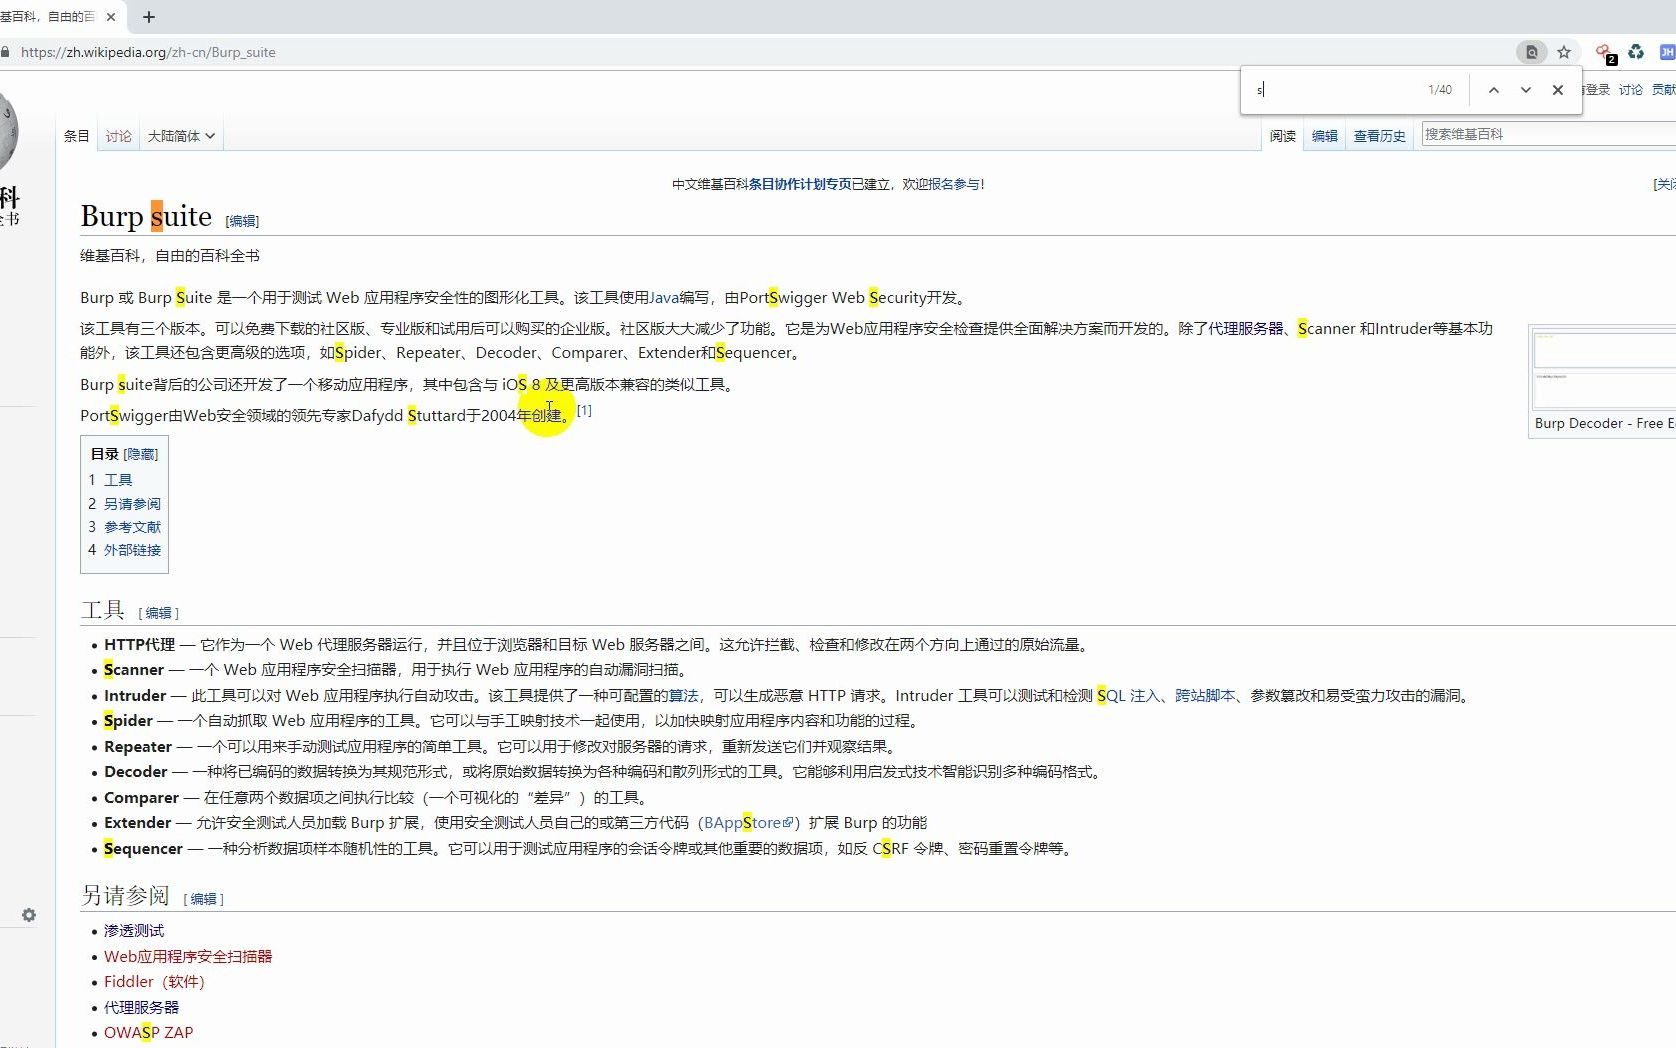Image resolution: width=1676 pixels, height=1048 pixels.
Task: Click the page search (find) icon in address bar
Action: coord(1531,52)
